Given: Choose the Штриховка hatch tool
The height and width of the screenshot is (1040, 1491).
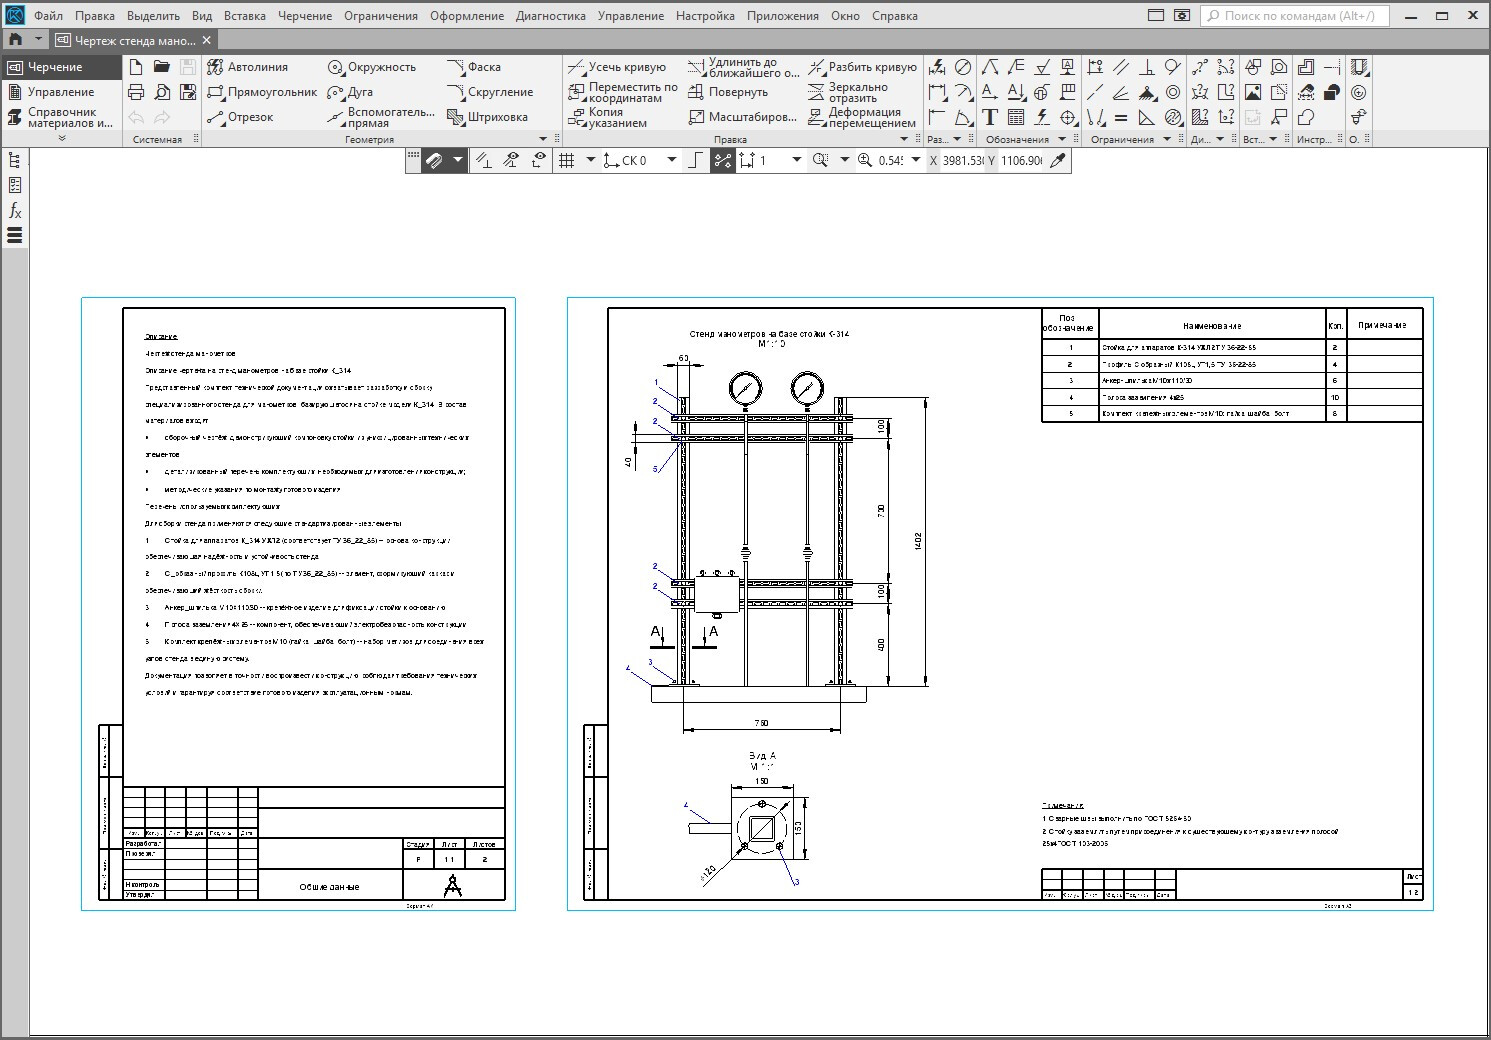Looking at the screenshot, I should [x=487, y=117].
